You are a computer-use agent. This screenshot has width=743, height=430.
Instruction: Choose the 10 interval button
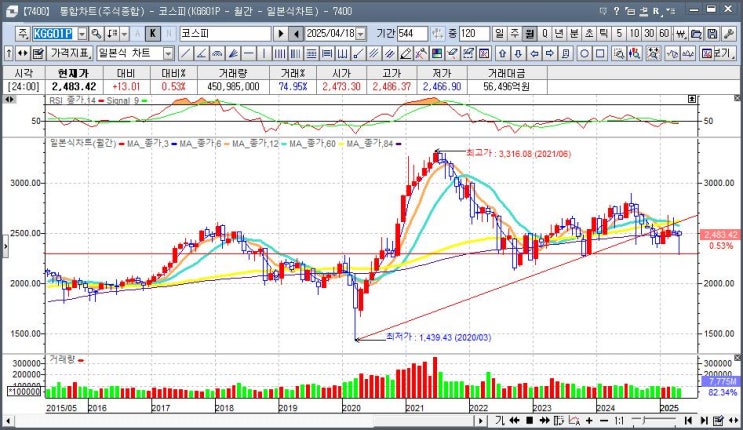pos(634,34)
